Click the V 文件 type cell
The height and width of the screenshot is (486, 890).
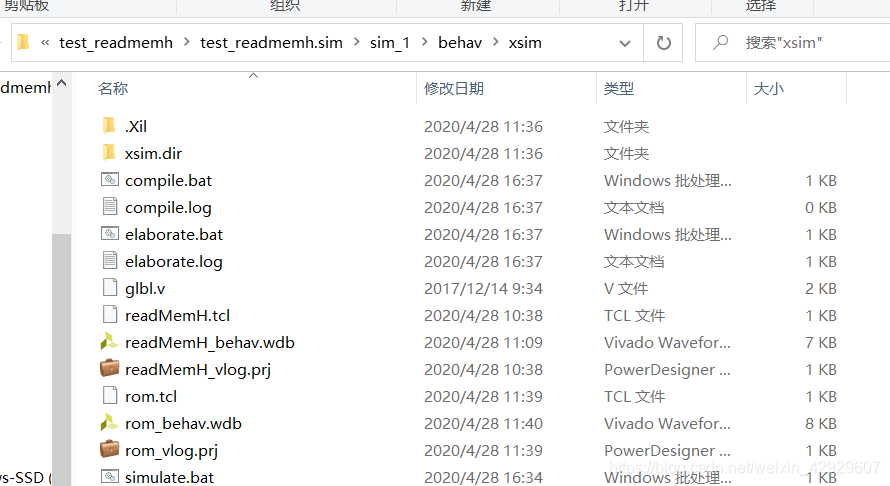click(x=625, y=288)
